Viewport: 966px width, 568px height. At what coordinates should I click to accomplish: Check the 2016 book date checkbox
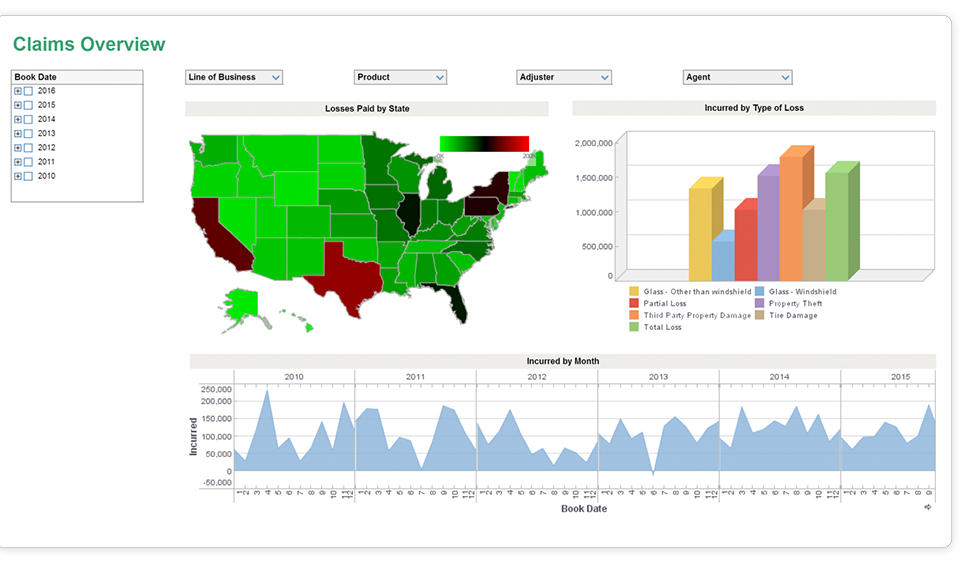tap(28, 91)
